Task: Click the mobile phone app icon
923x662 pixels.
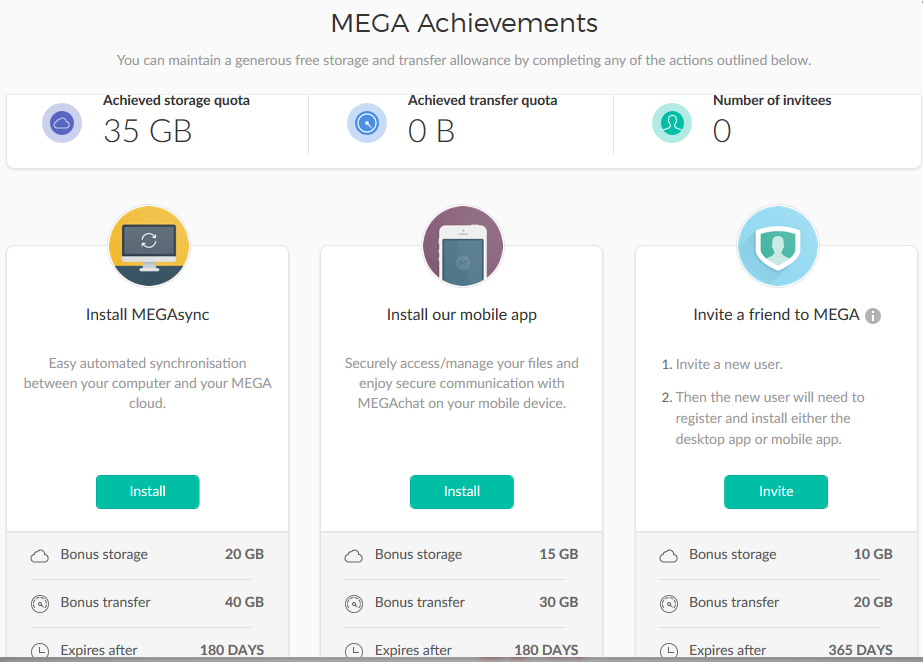Action: [x=462, y=246]
